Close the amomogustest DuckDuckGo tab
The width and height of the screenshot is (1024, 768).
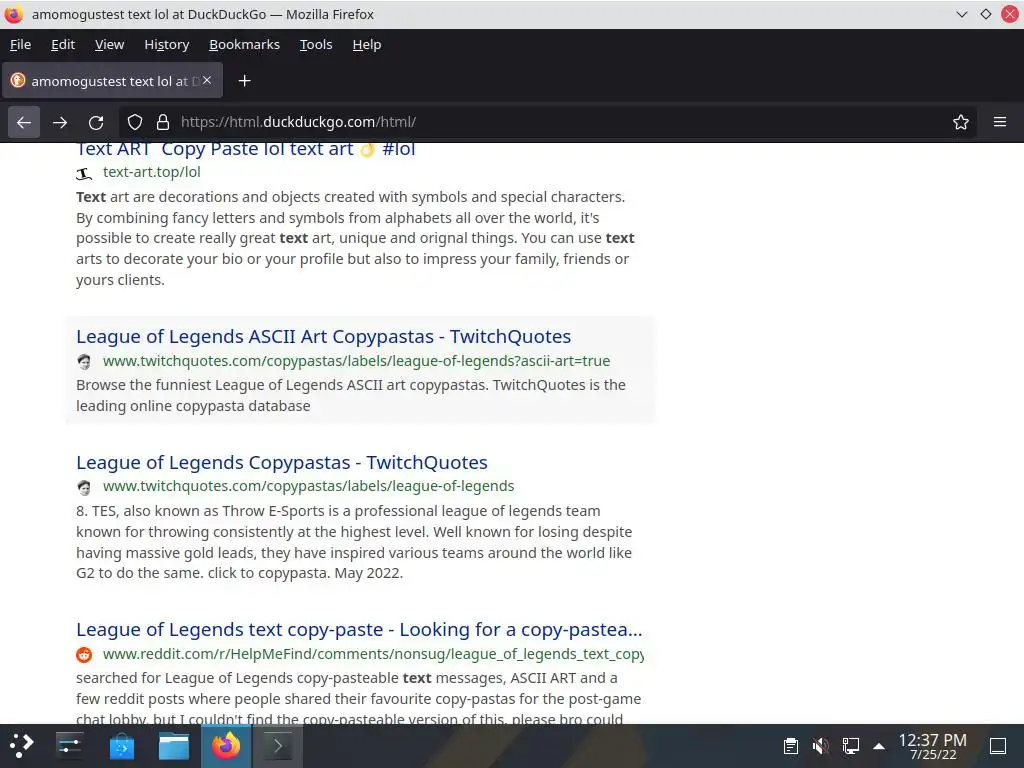[207, 80]
